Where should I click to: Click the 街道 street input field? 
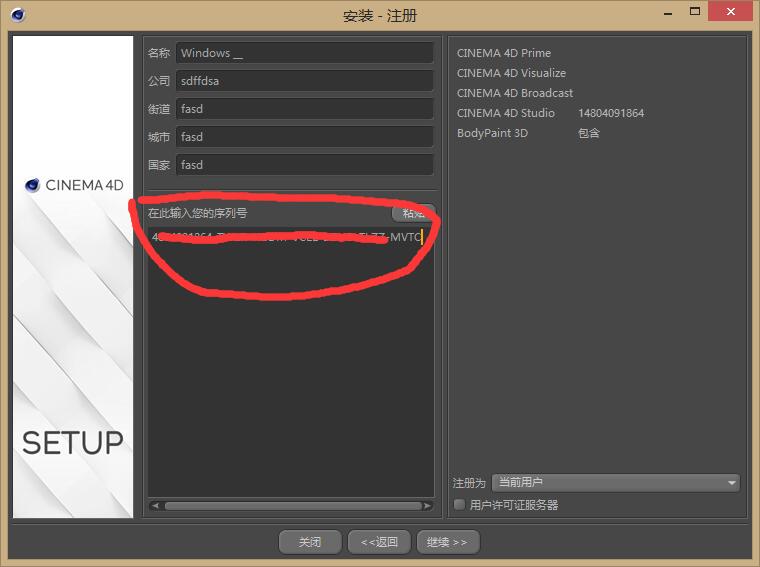[304, 109]
